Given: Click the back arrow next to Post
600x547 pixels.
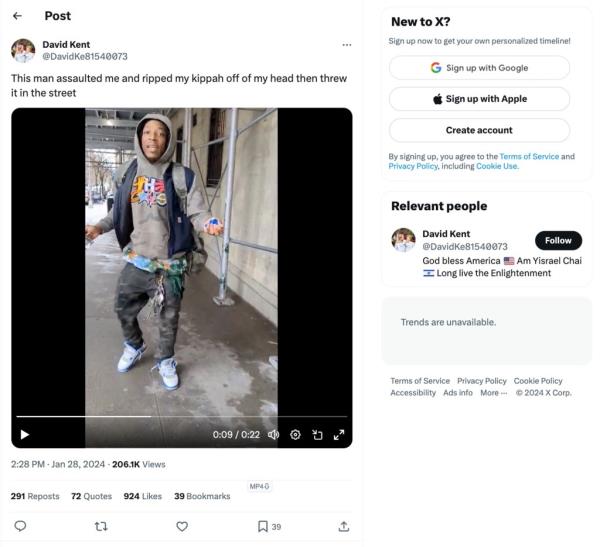Looking at the screenshot, I should pos(18,16).
